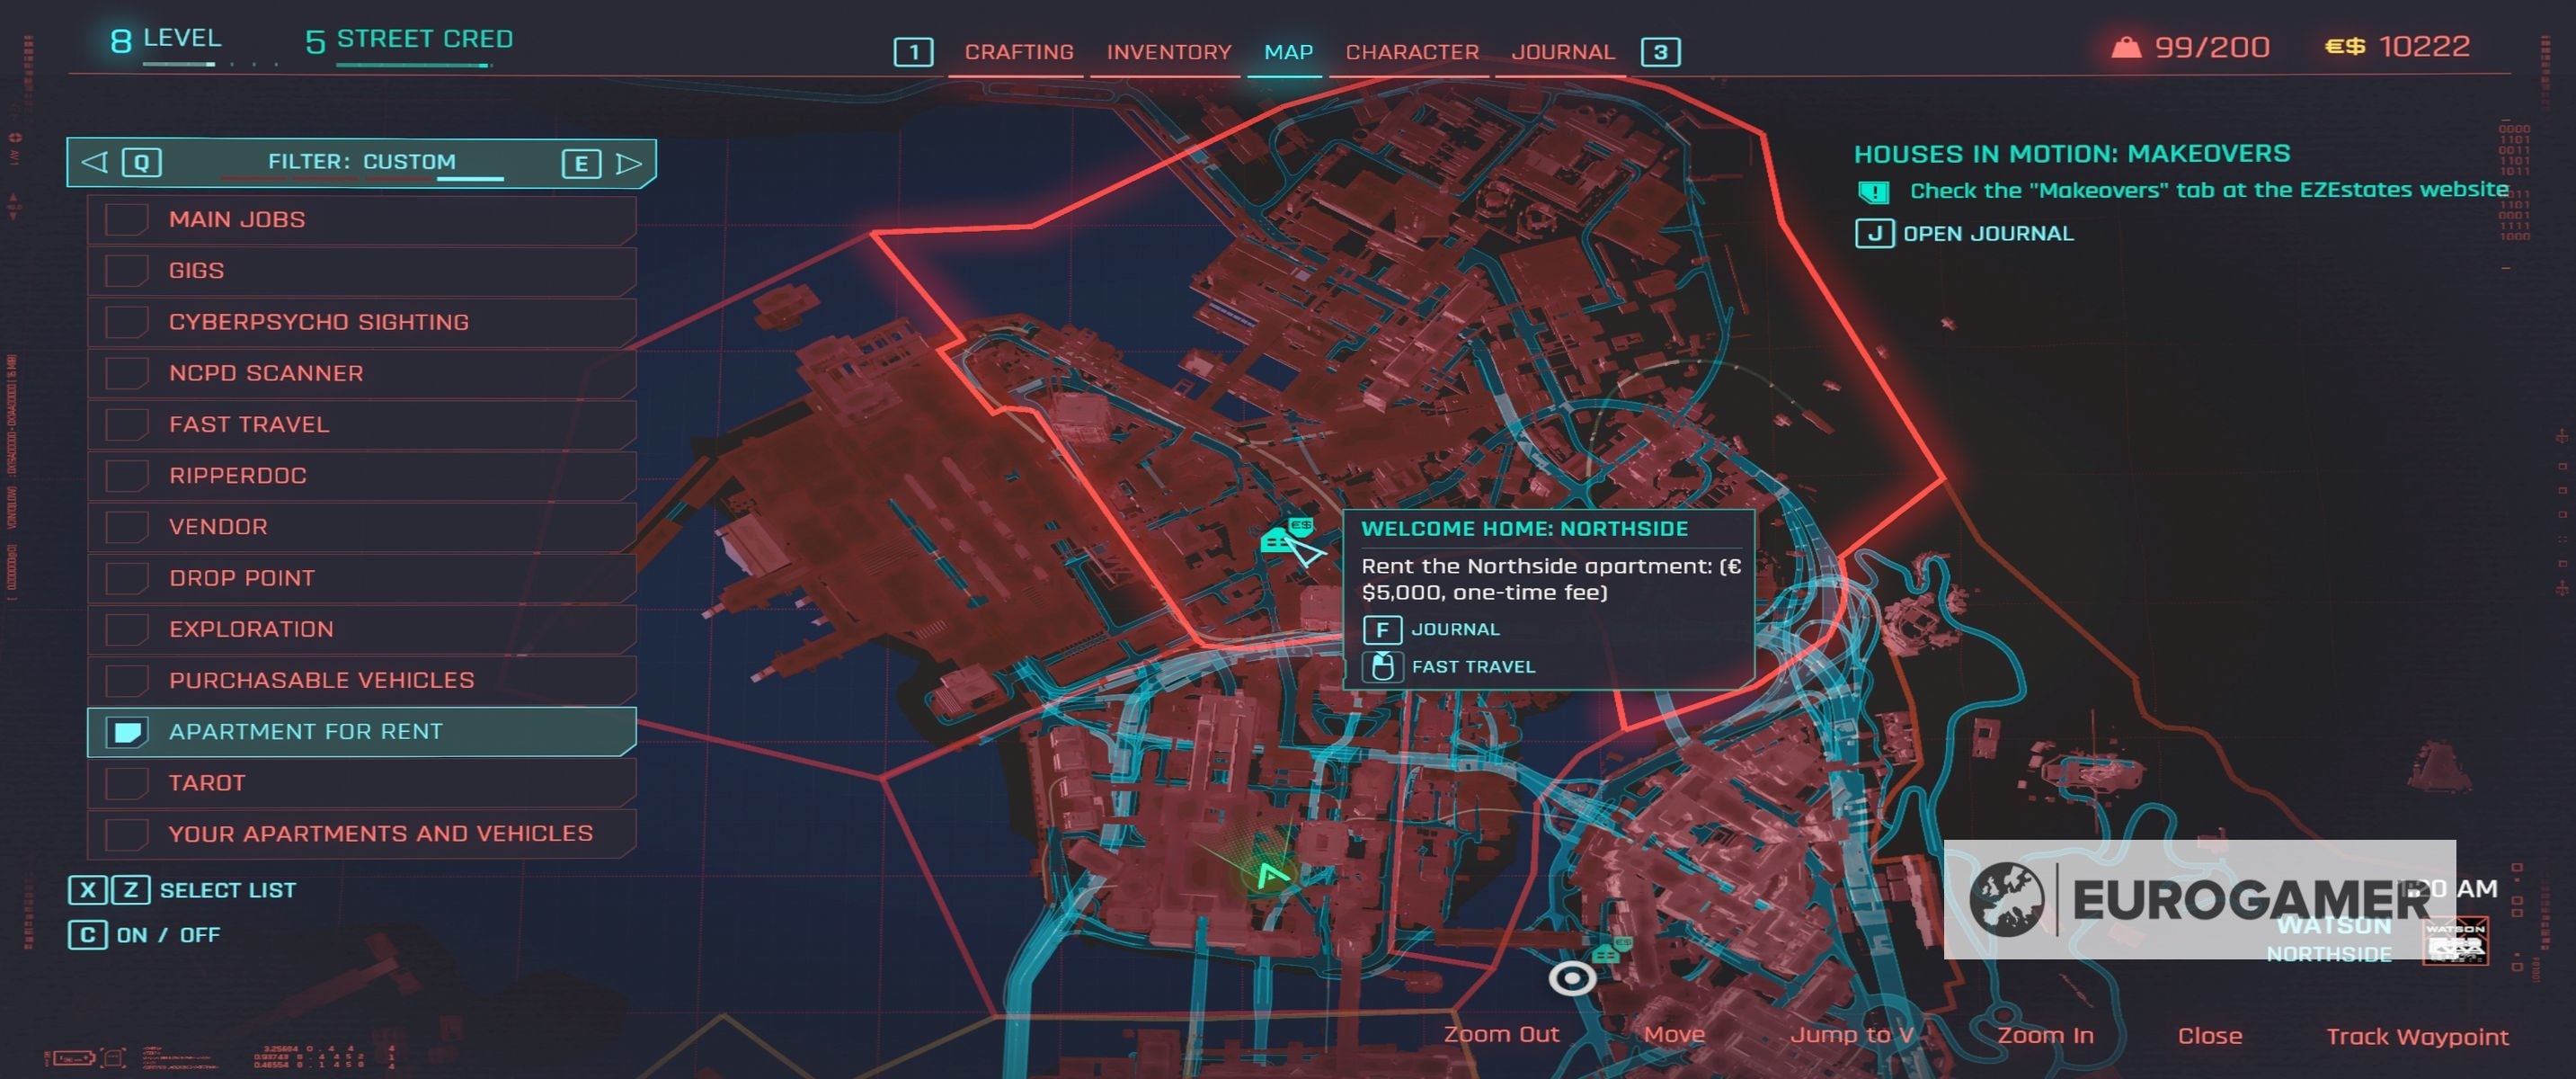
Task: Uncheck the Apartment For Rent filter
Action: (x=127, y=732)
